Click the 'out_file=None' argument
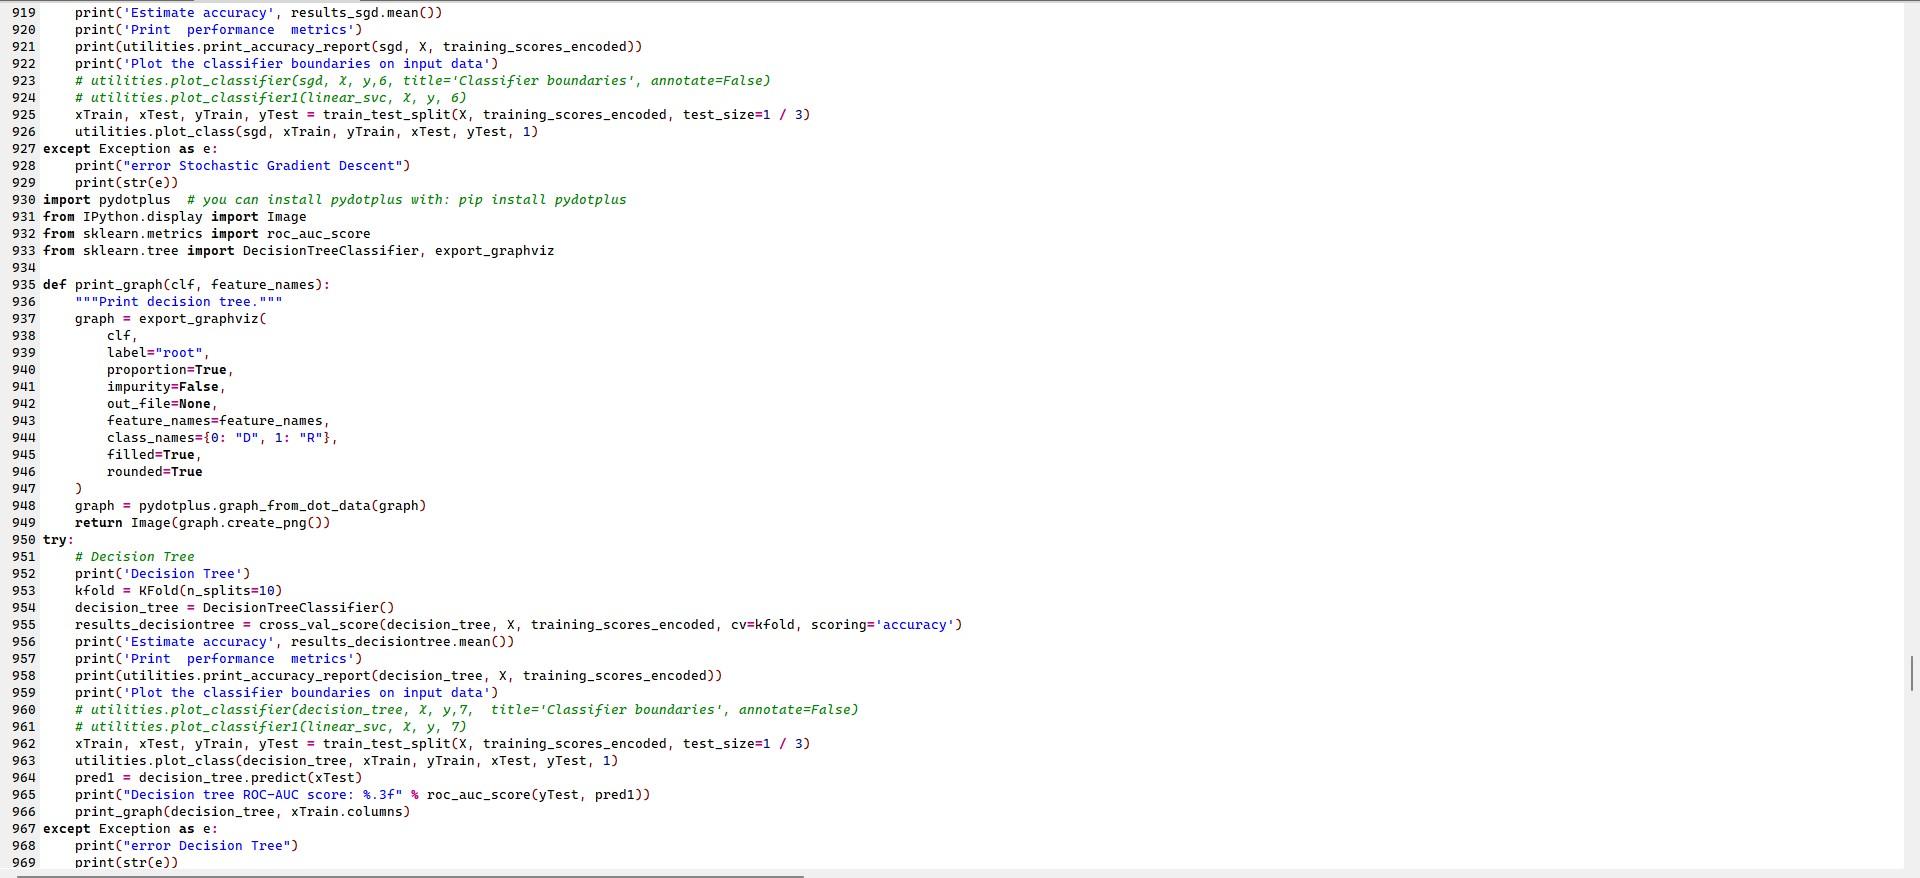The width and height of the screenshot is (1920, 878). (162, 404)
